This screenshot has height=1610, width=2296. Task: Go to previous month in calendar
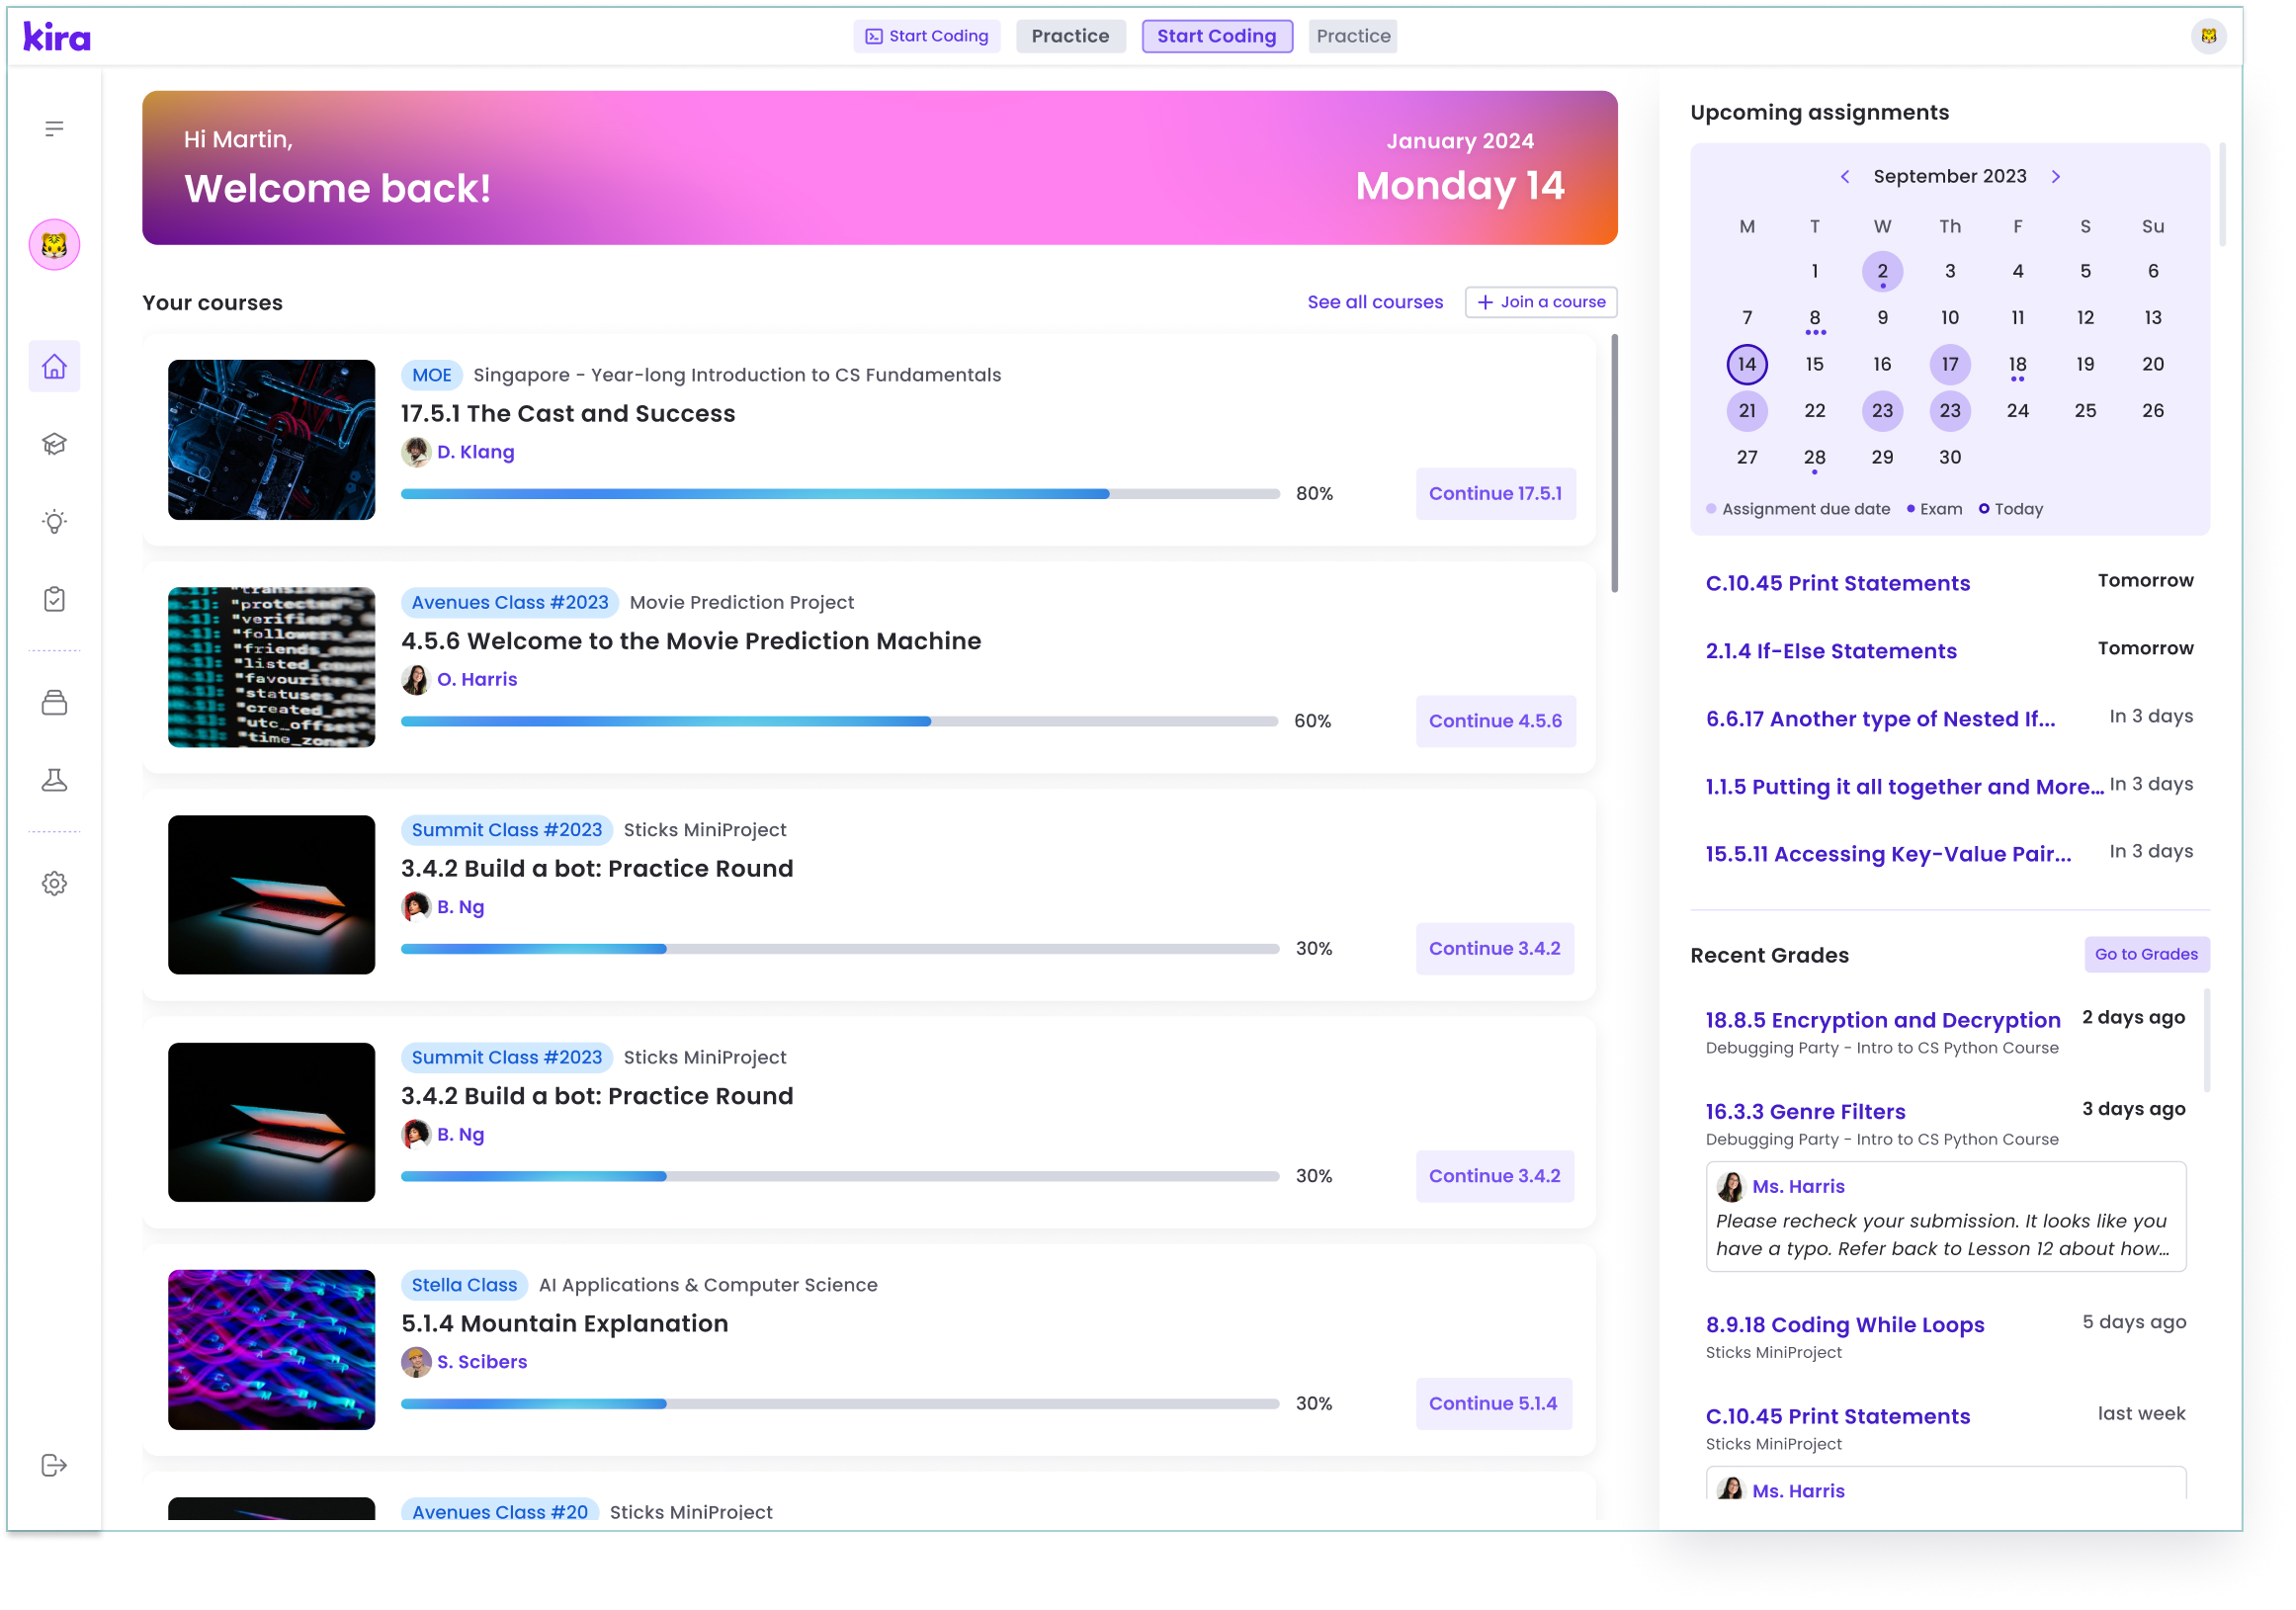pos(1845,177)
